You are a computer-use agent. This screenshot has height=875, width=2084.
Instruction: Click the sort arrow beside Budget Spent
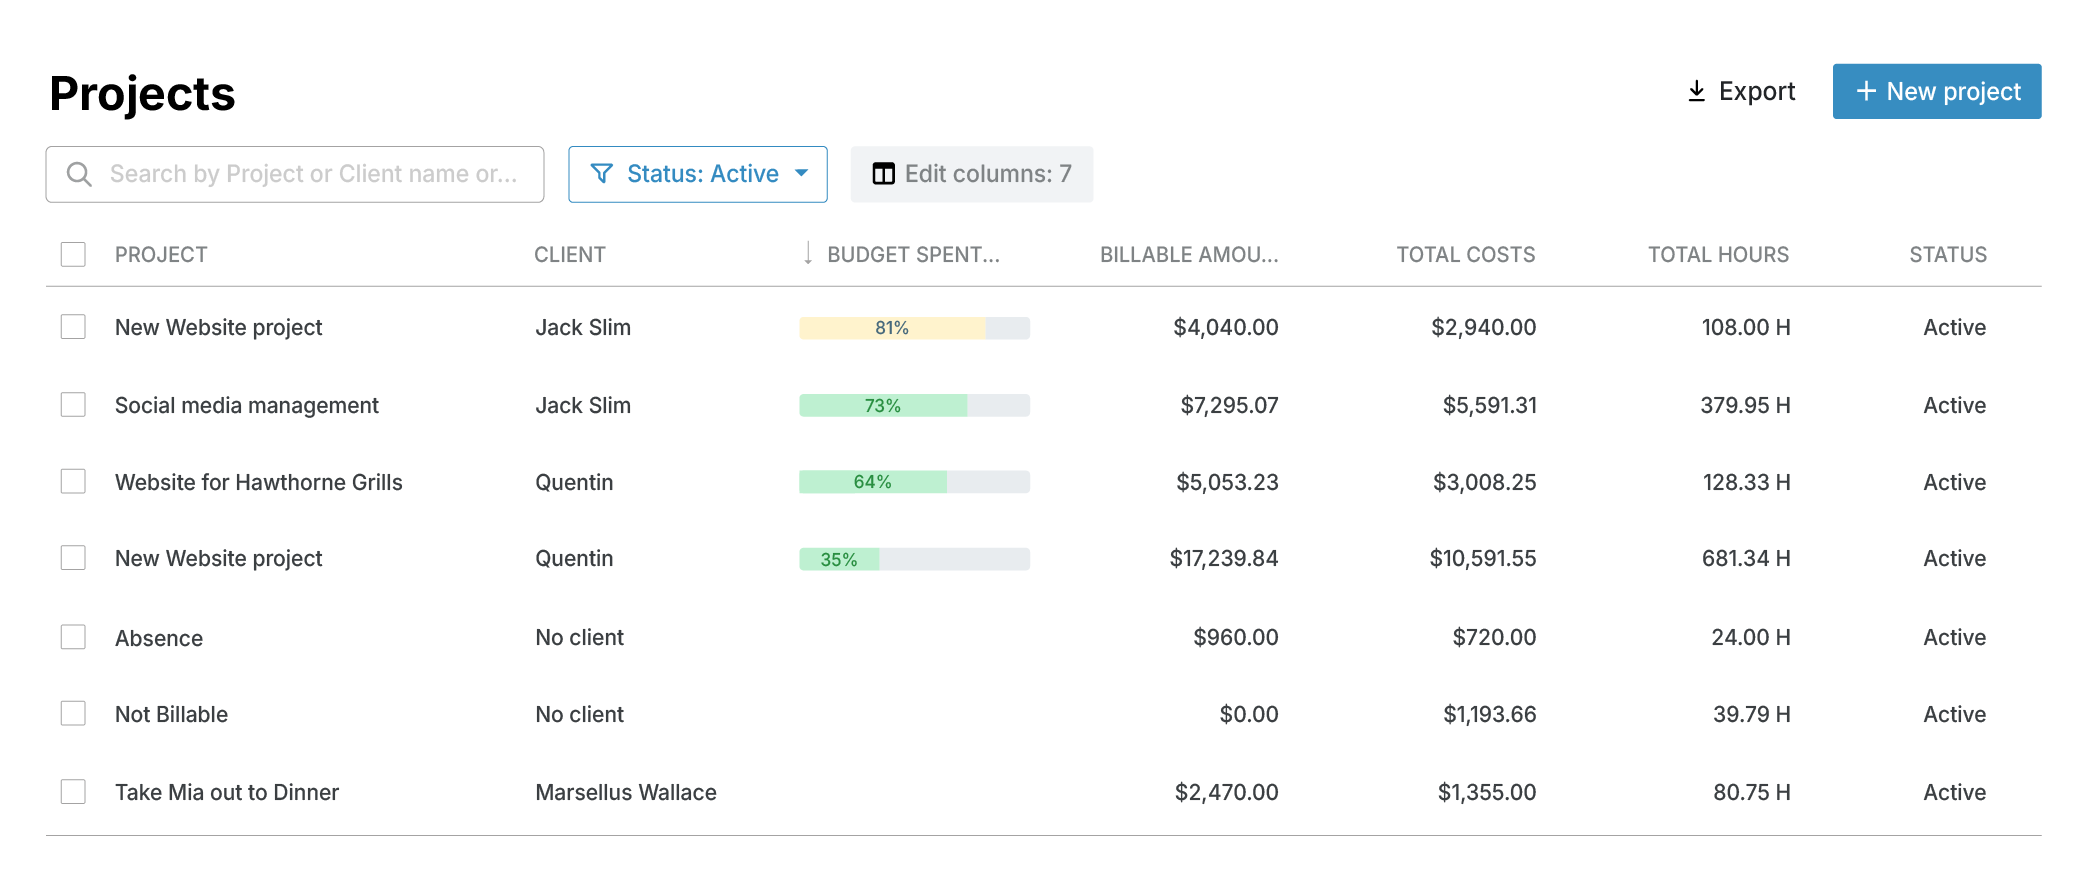coord(808,254)
